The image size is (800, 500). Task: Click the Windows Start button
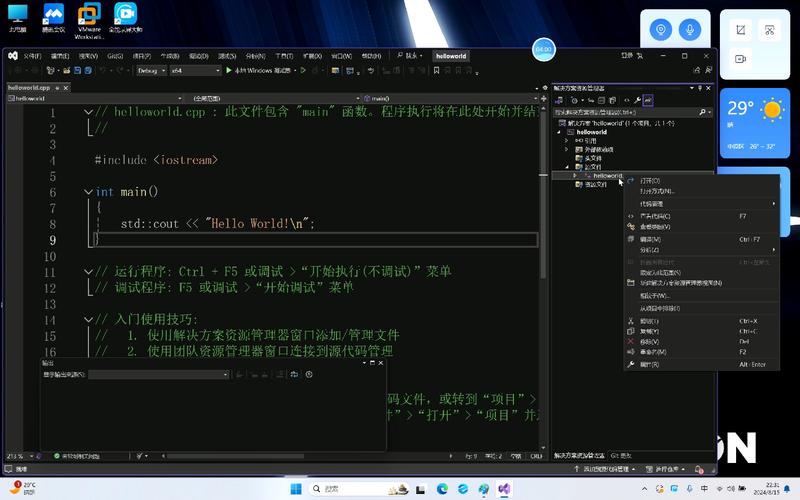[x=296, y=489]
